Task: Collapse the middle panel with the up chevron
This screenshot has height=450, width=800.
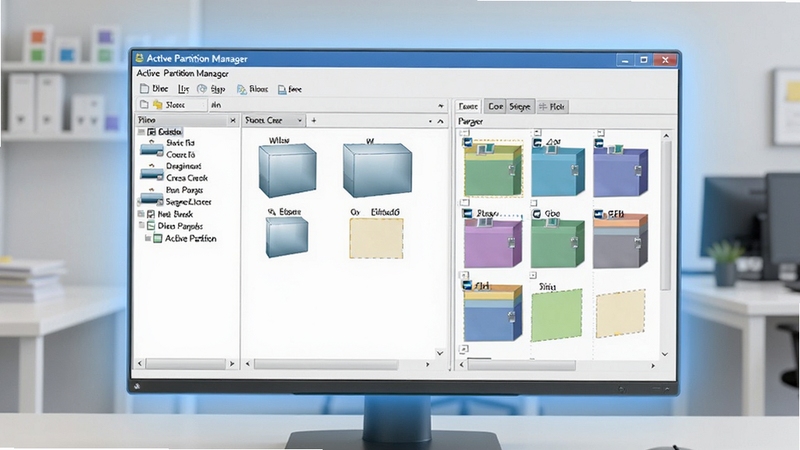Action: pyautogui.click(x=440, y=121)
